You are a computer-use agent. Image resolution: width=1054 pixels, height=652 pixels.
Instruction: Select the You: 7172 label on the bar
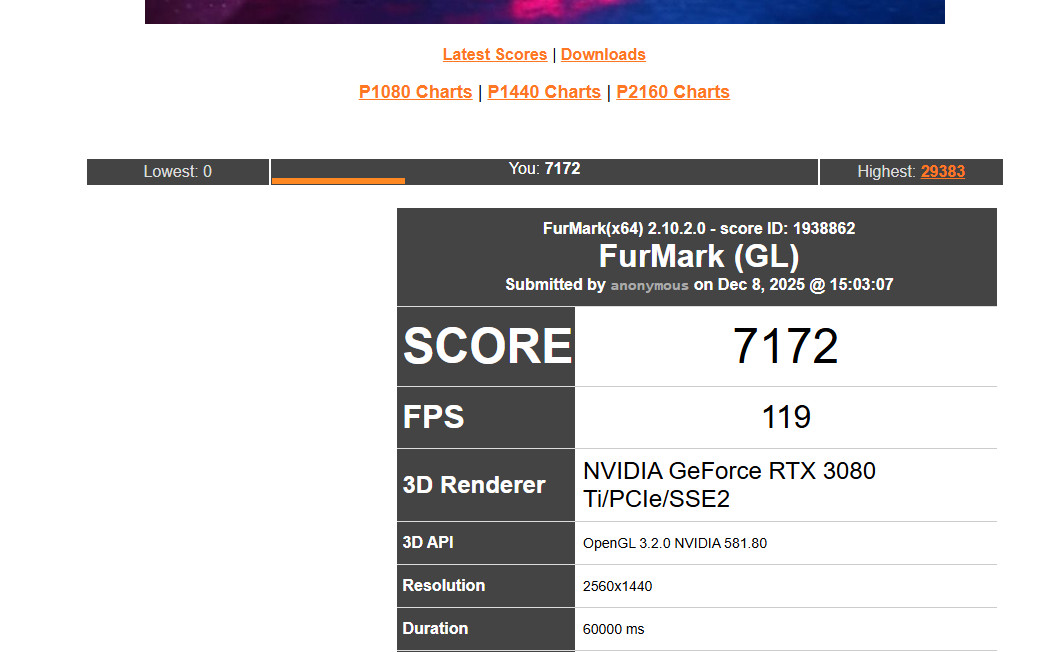(x=543, y=168)
